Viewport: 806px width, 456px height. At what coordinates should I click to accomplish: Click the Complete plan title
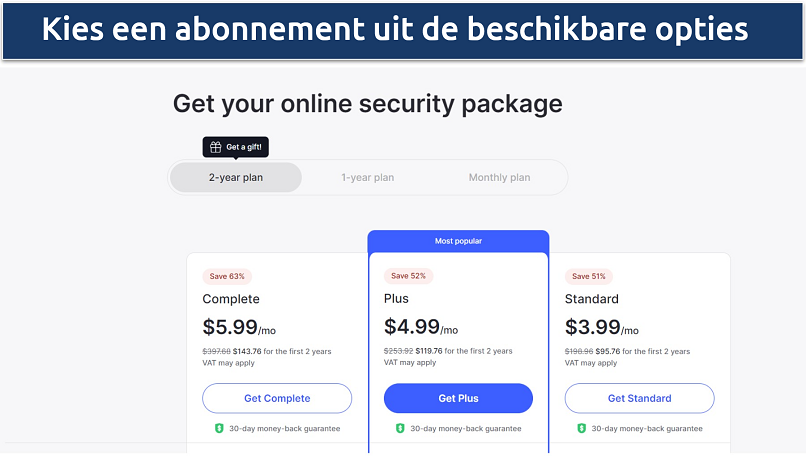pyautogui.click(x=231, y=299)
